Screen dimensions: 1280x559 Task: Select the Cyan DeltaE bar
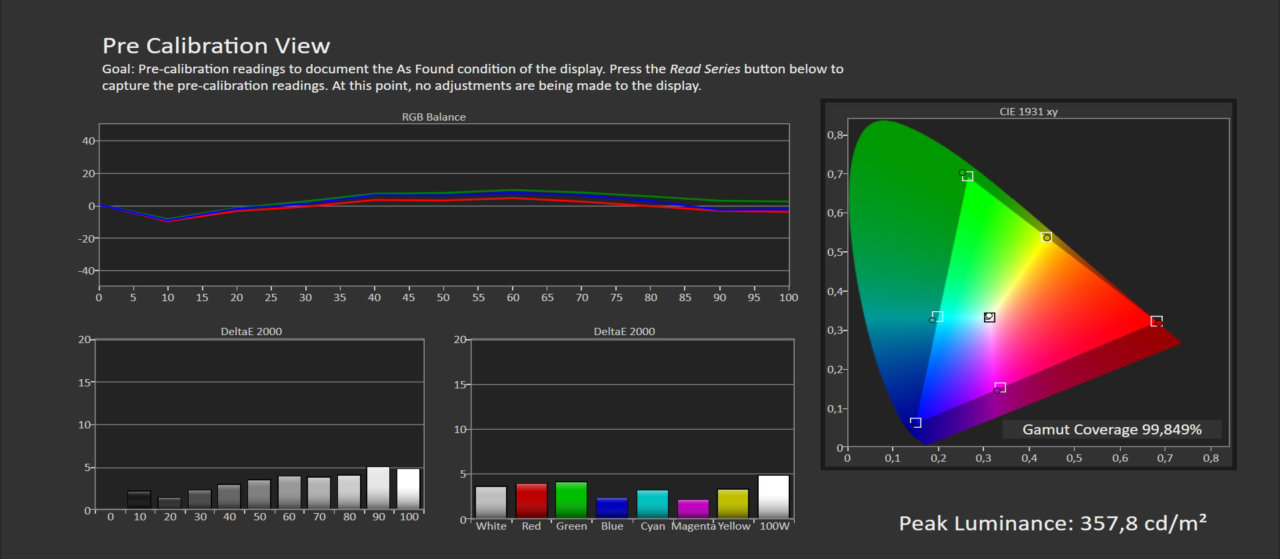[x=652, y=504]
